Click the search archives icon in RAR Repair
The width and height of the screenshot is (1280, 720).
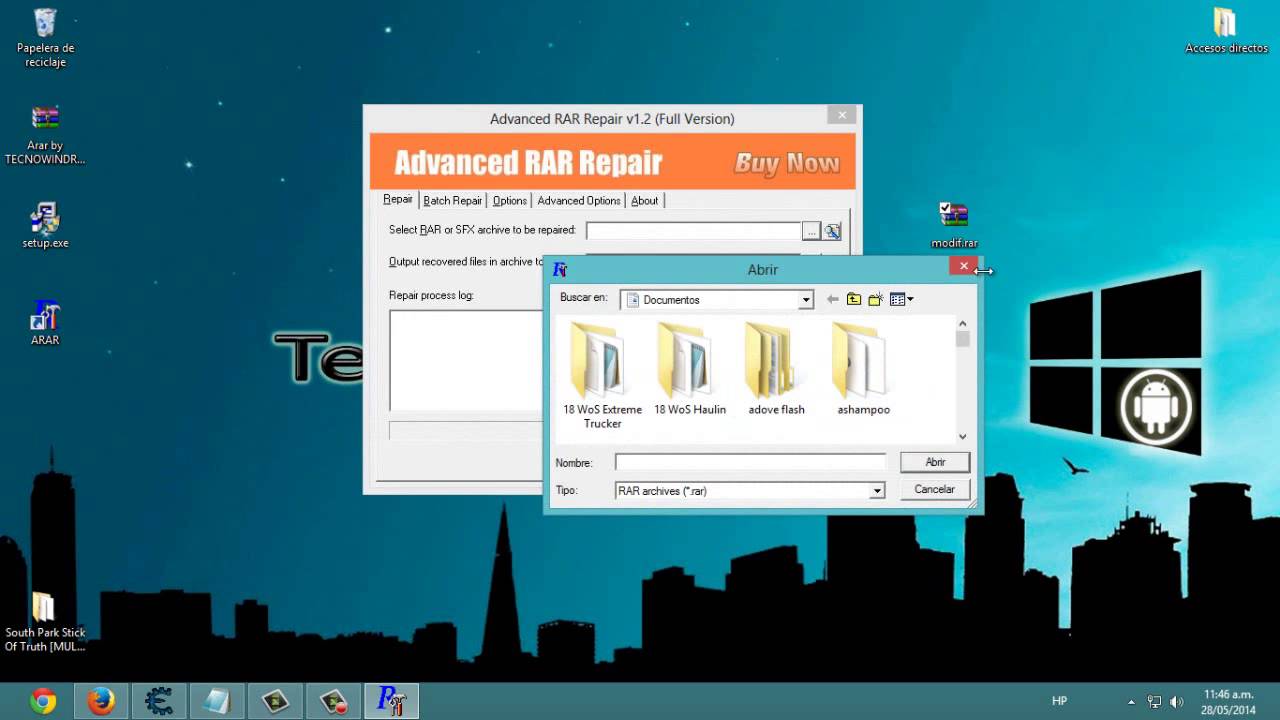(x=832, y=231)
